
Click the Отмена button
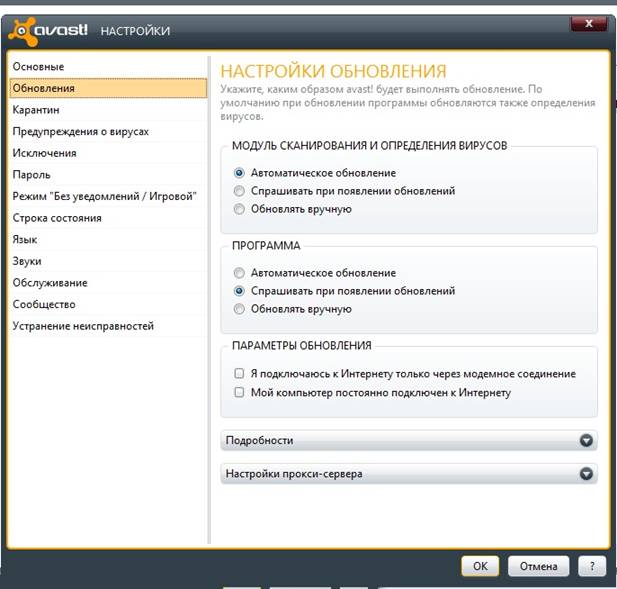(x=538, y=566)
